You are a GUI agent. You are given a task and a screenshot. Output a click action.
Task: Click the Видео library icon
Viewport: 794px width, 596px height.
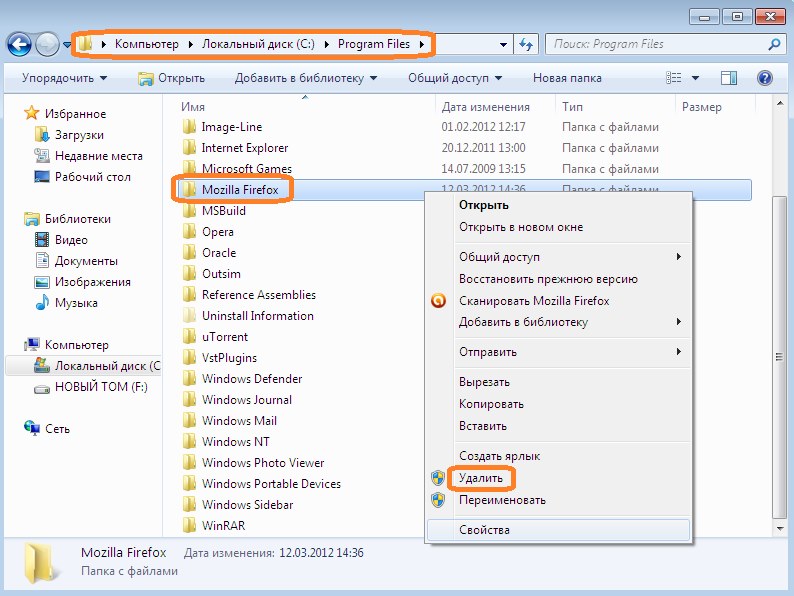click(x=42, y=240)
